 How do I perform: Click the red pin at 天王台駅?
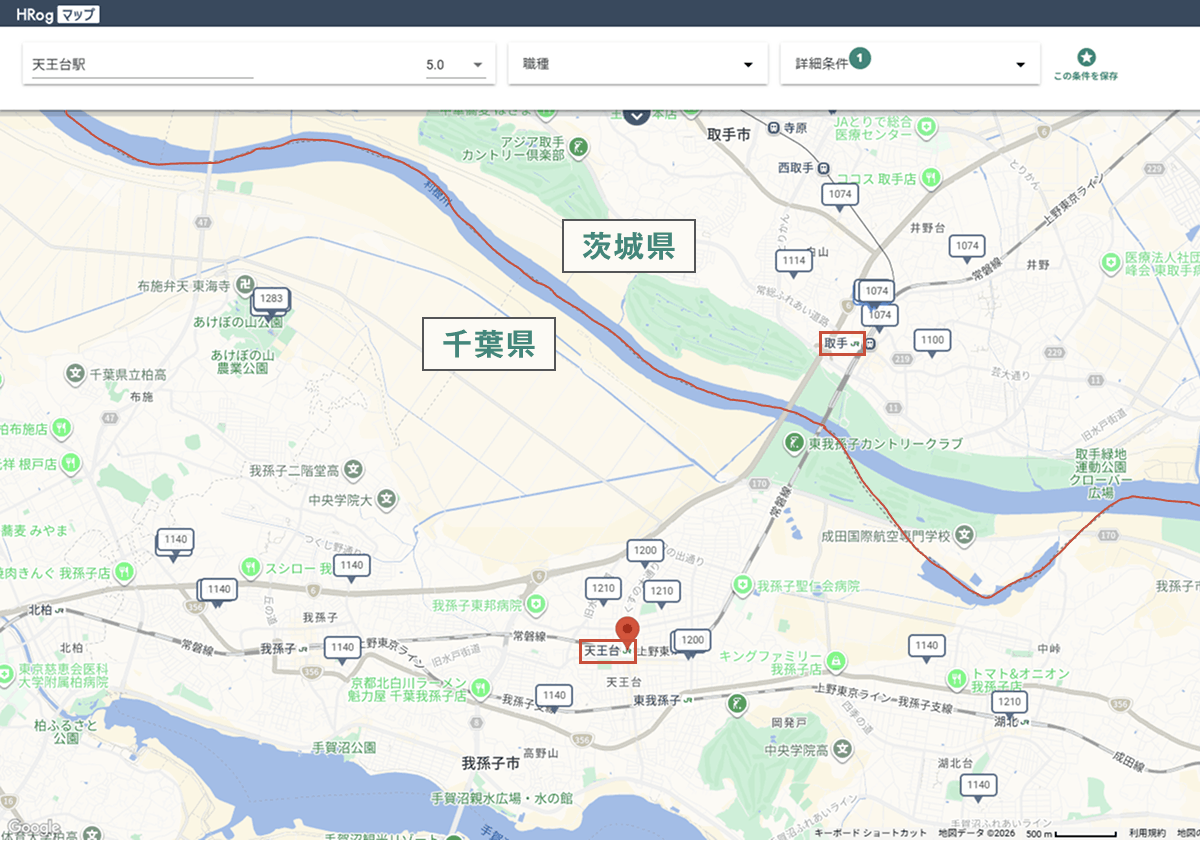629,629
